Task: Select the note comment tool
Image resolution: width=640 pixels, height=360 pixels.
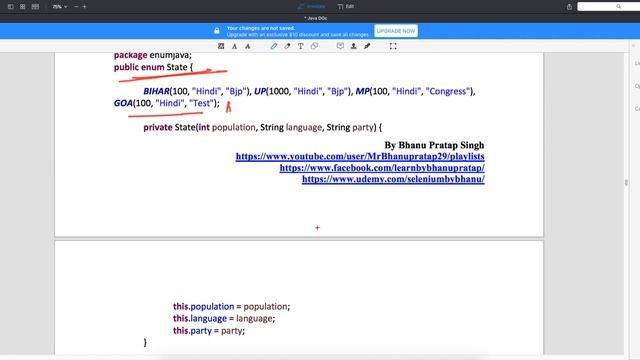Action: [x=340, y=46]
